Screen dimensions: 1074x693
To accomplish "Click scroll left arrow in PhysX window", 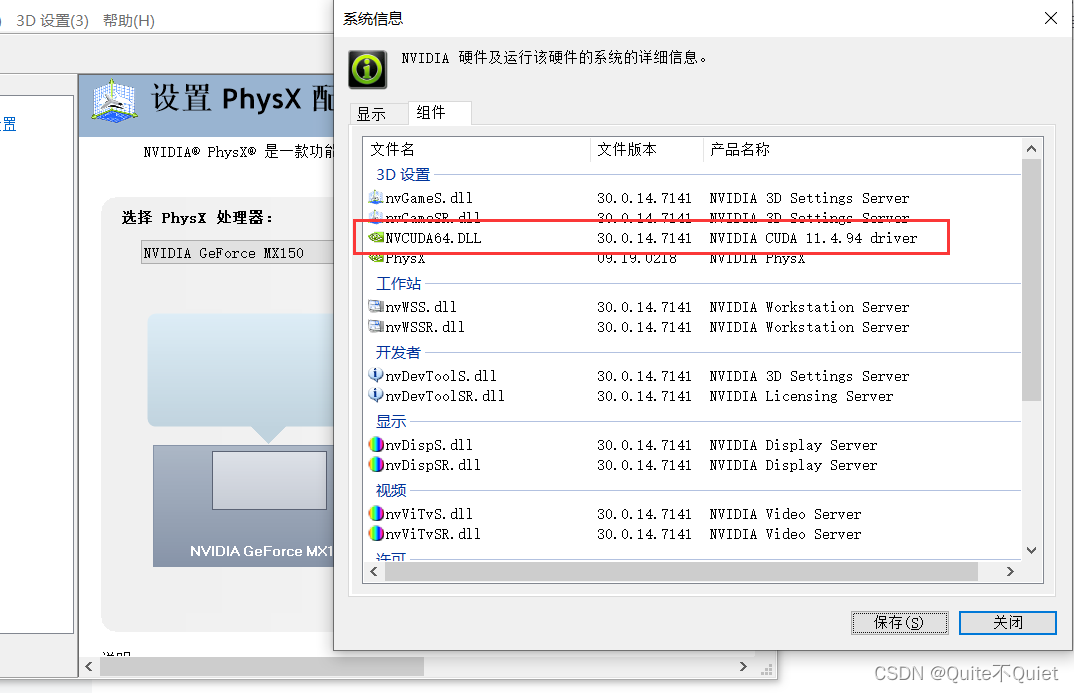I will [89, 666].
